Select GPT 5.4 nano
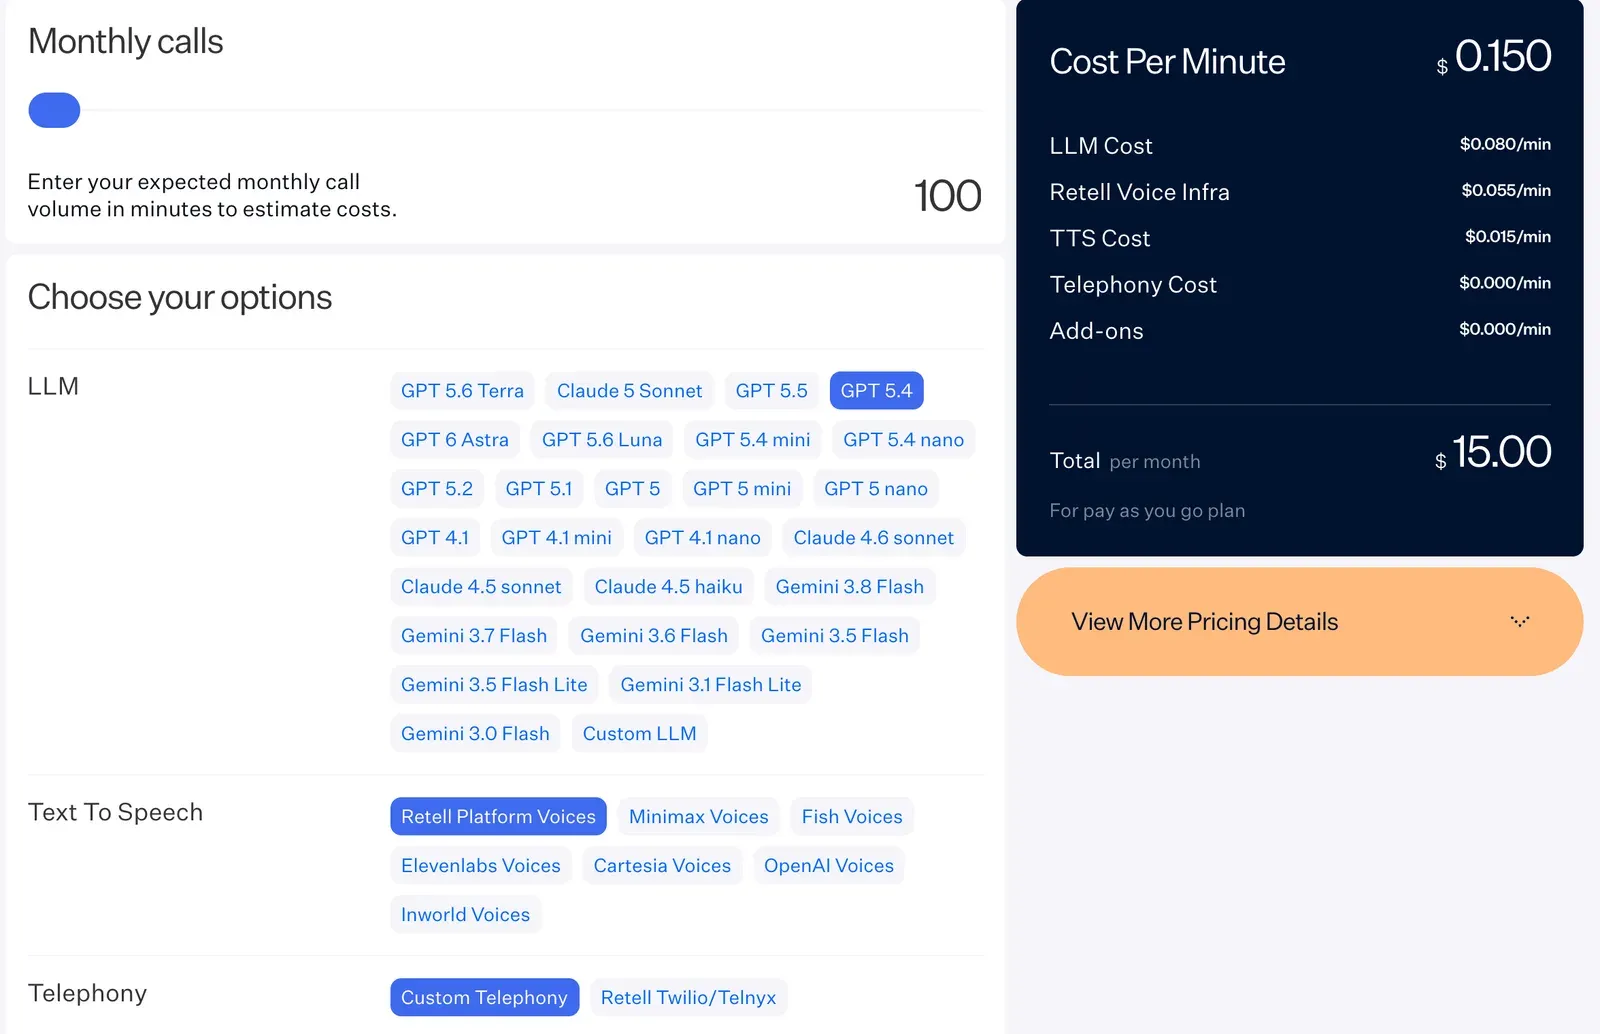 903,440
